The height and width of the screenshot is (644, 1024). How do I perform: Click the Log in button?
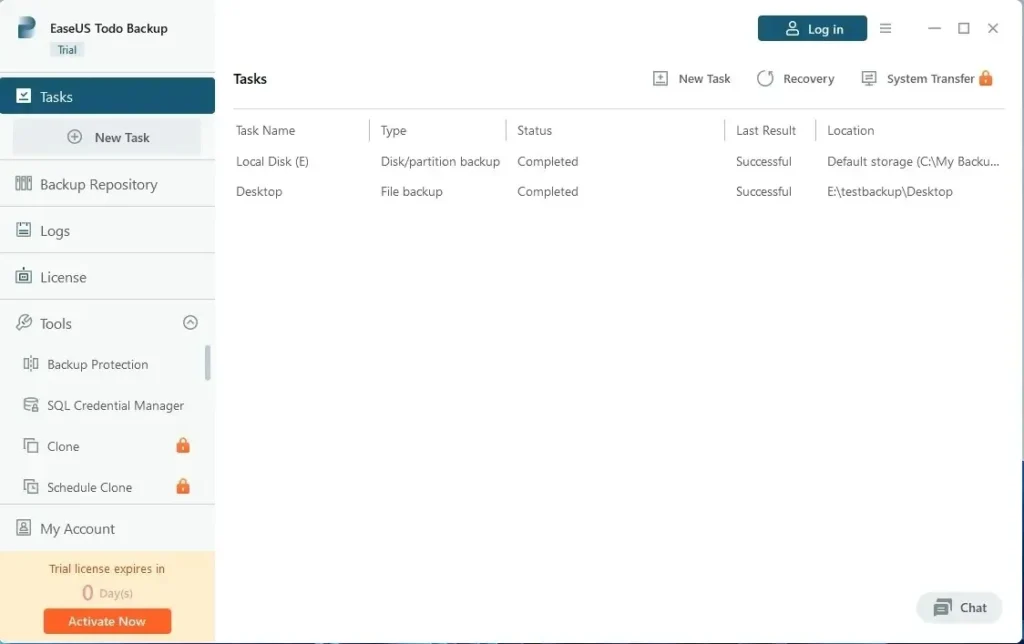tap(812, 28)
